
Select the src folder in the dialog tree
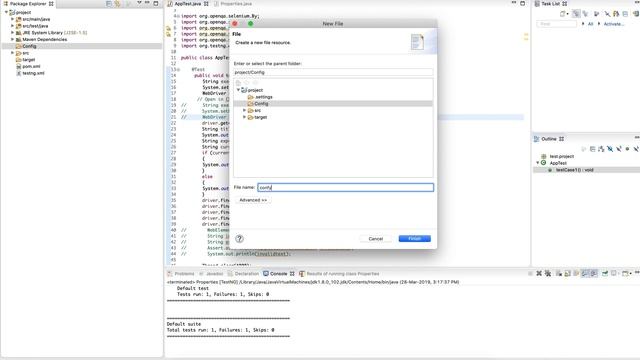254,110
